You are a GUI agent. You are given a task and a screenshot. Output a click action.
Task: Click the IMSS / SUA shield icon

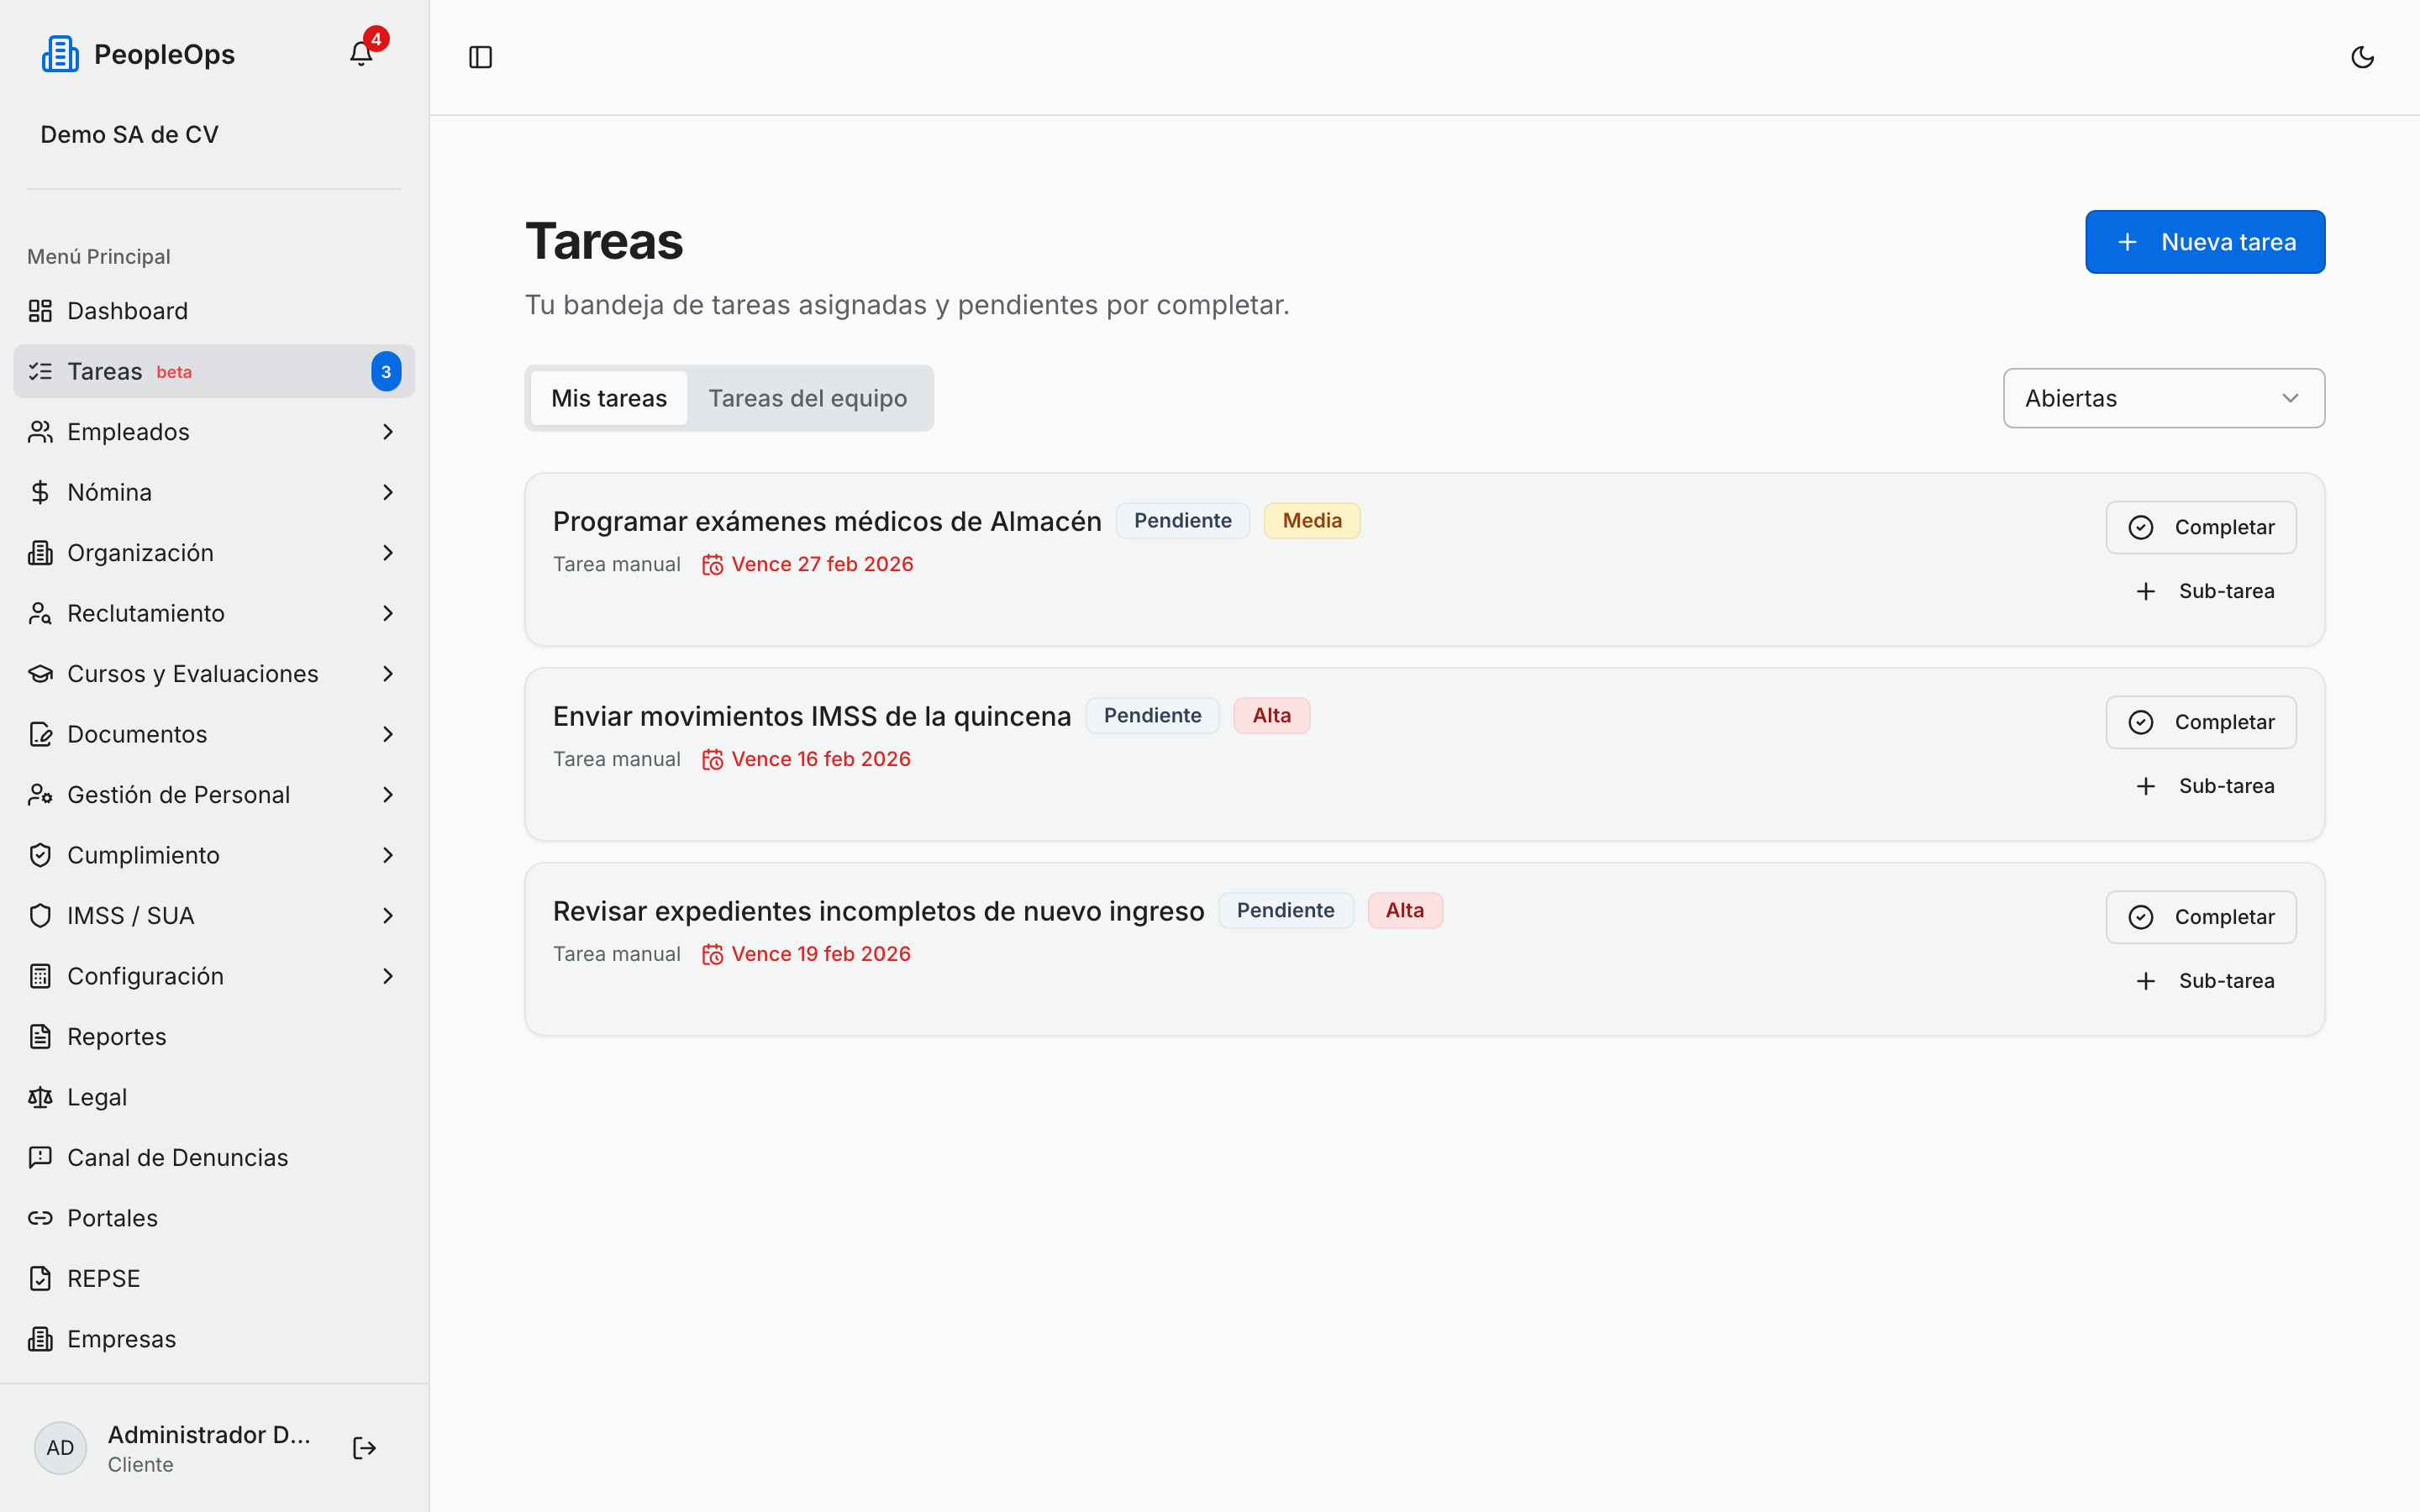click(40, 916)
